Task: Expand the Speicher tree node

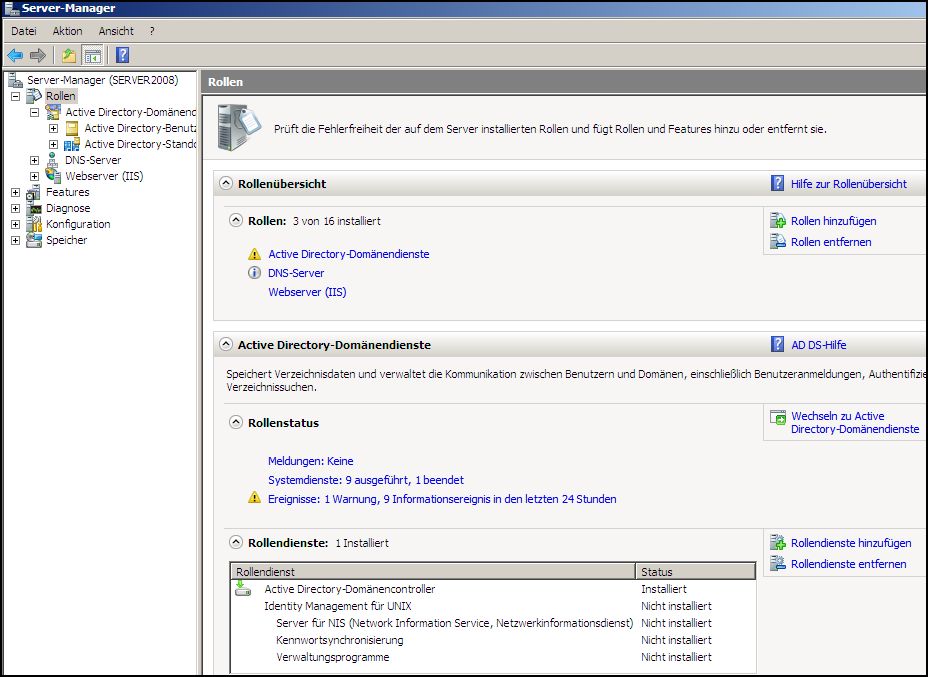Action: tap(15, 240)
